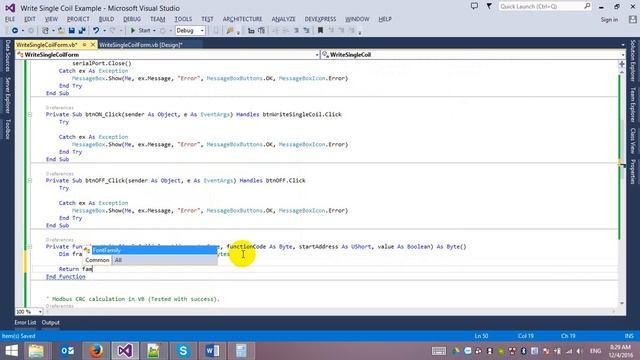Open Outlook from the taskbar
Viewport: 640px width, 360px height.
coord(67,351)
